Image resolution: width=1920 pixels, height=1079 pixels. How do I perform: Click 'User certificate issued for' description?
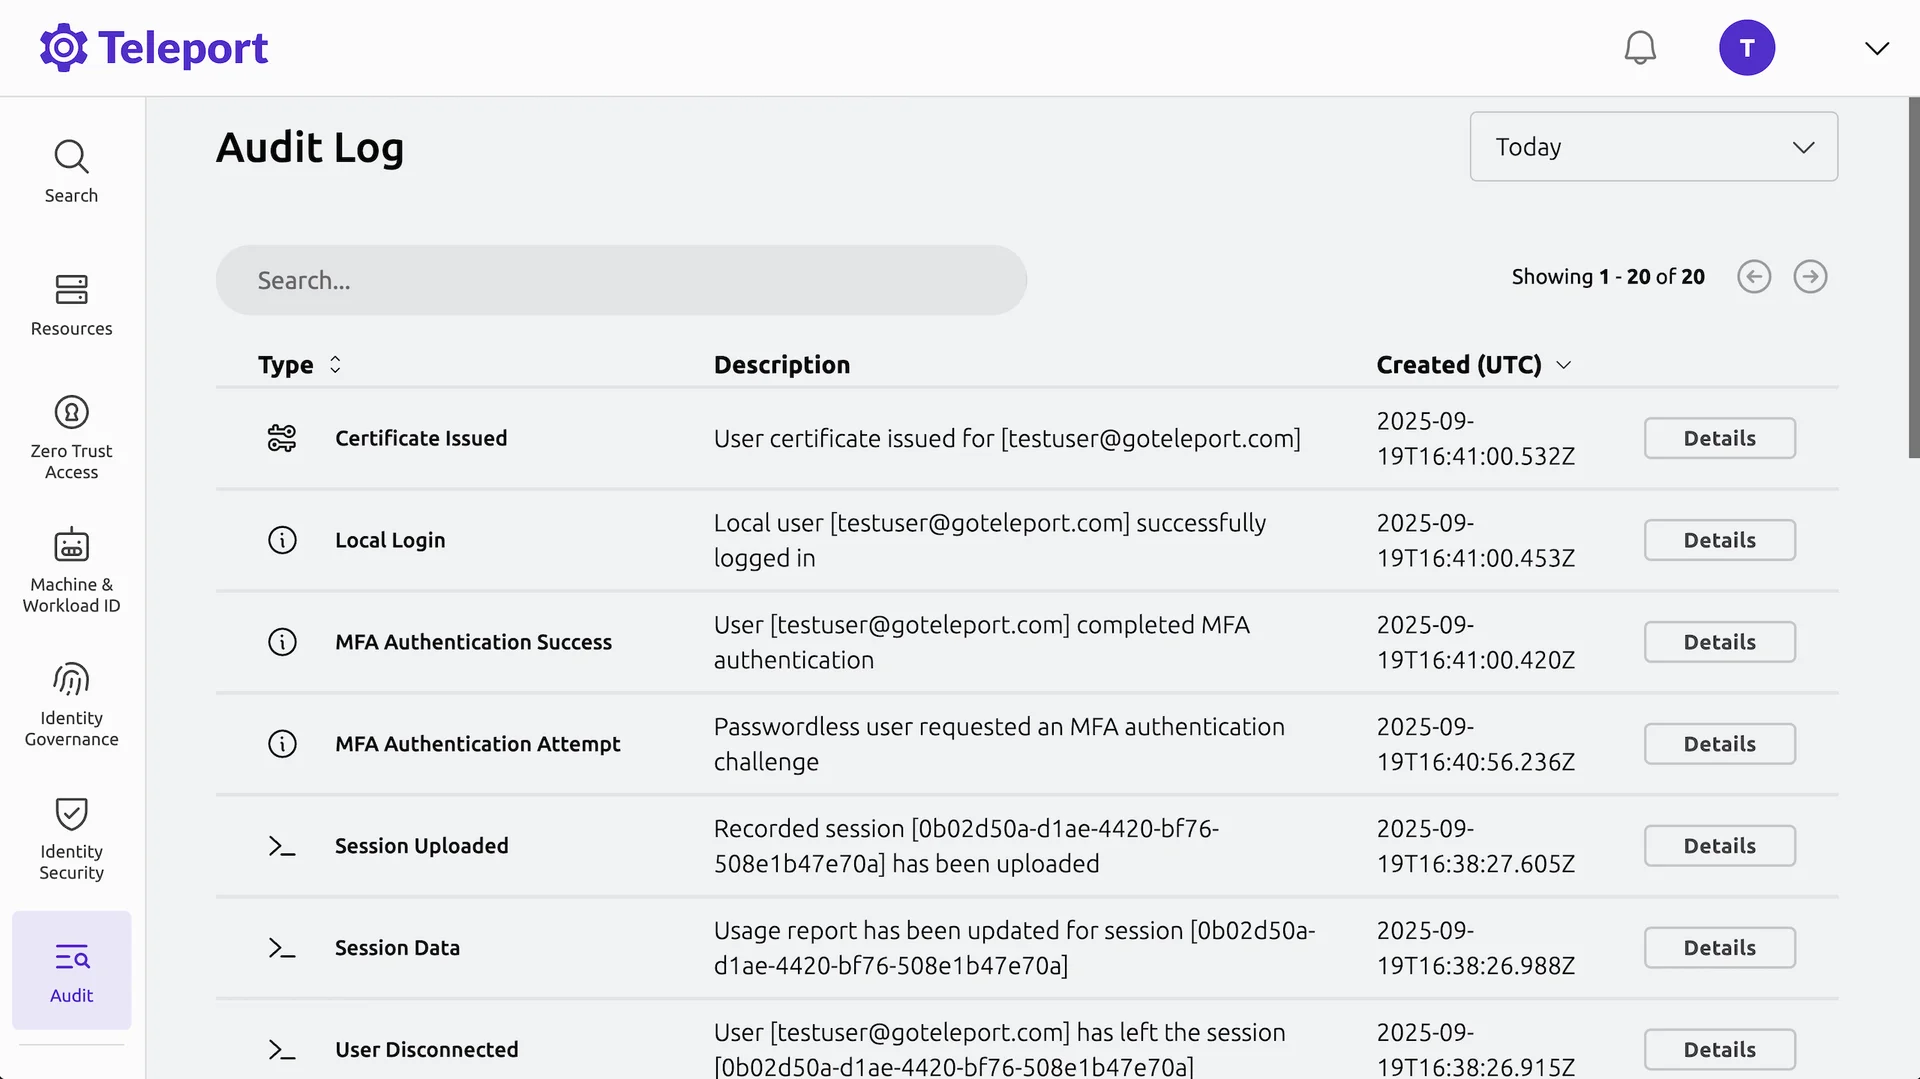[1007, 439]
